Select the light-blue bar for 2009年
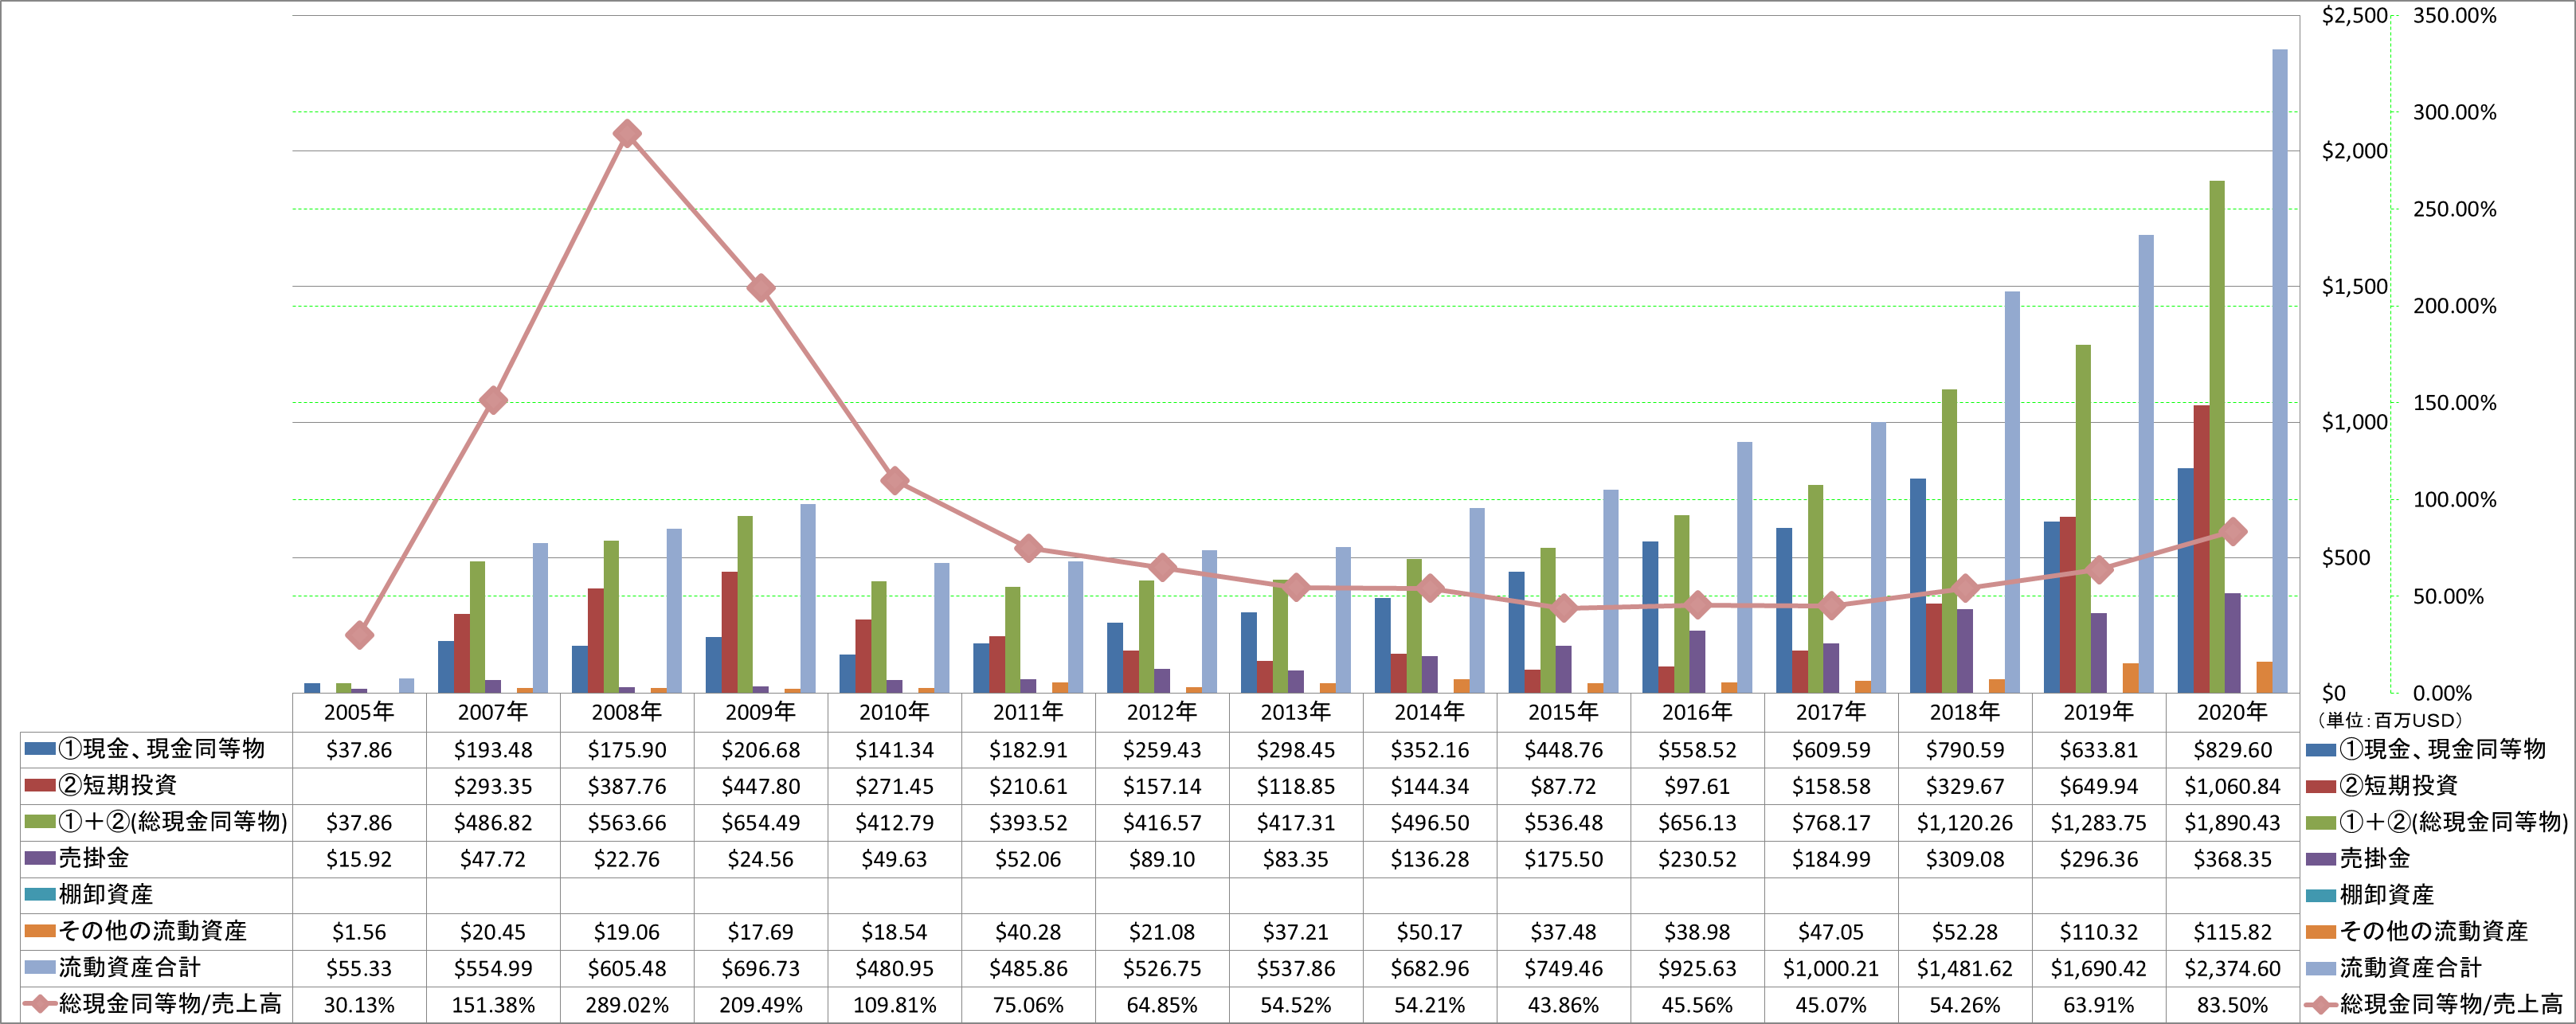2576x1024 pixels. pos(808,598)
